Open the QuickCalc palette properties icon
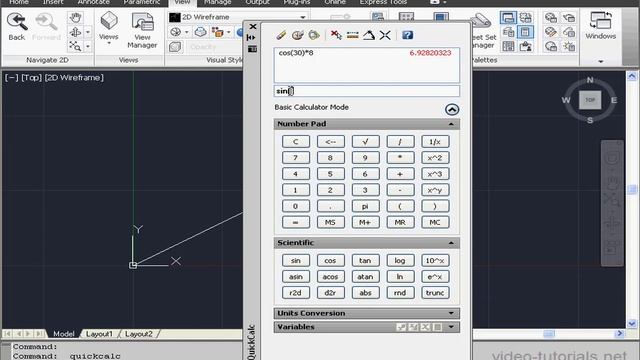This screenshot has height=360, width=640. pyautogui.click(x=252, y=49)
